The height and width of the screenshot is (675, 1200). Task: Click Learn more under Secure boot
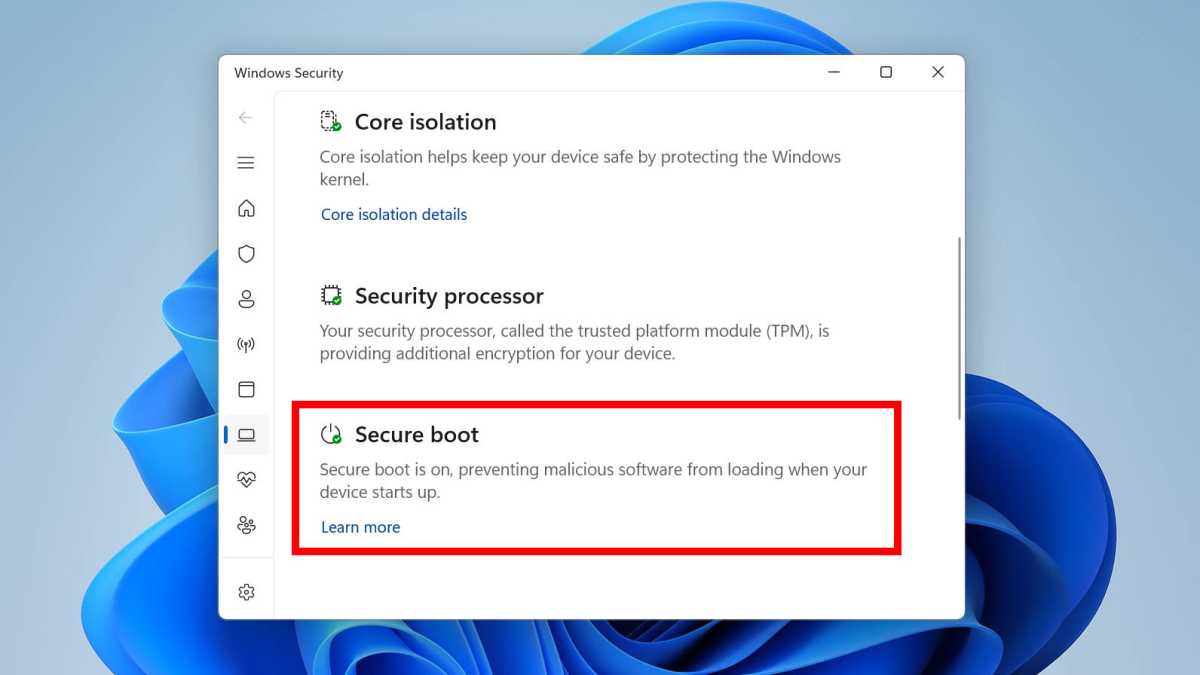coord(360,527)
